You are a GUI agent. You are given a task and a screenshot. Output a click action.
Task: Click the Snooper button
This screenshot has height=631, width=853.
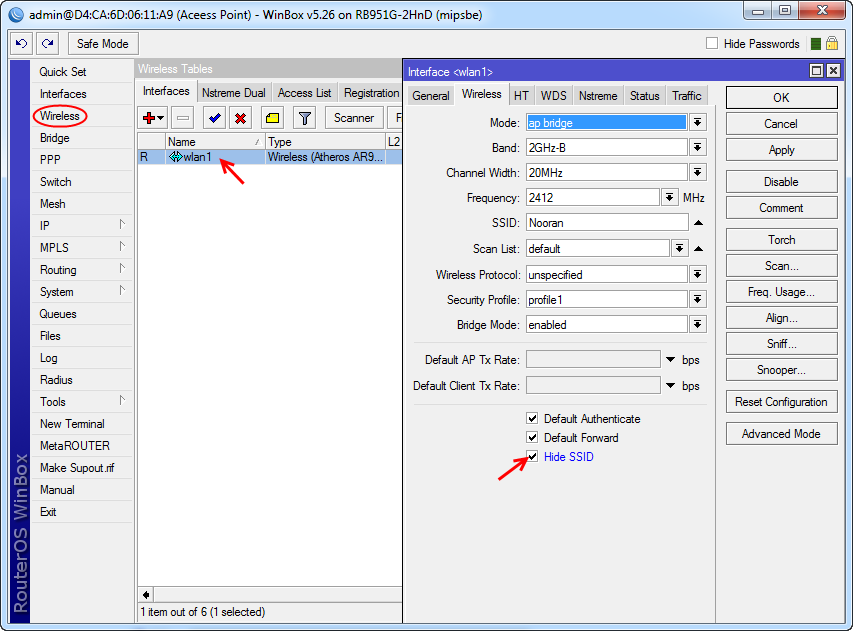[x=781, y=370]
